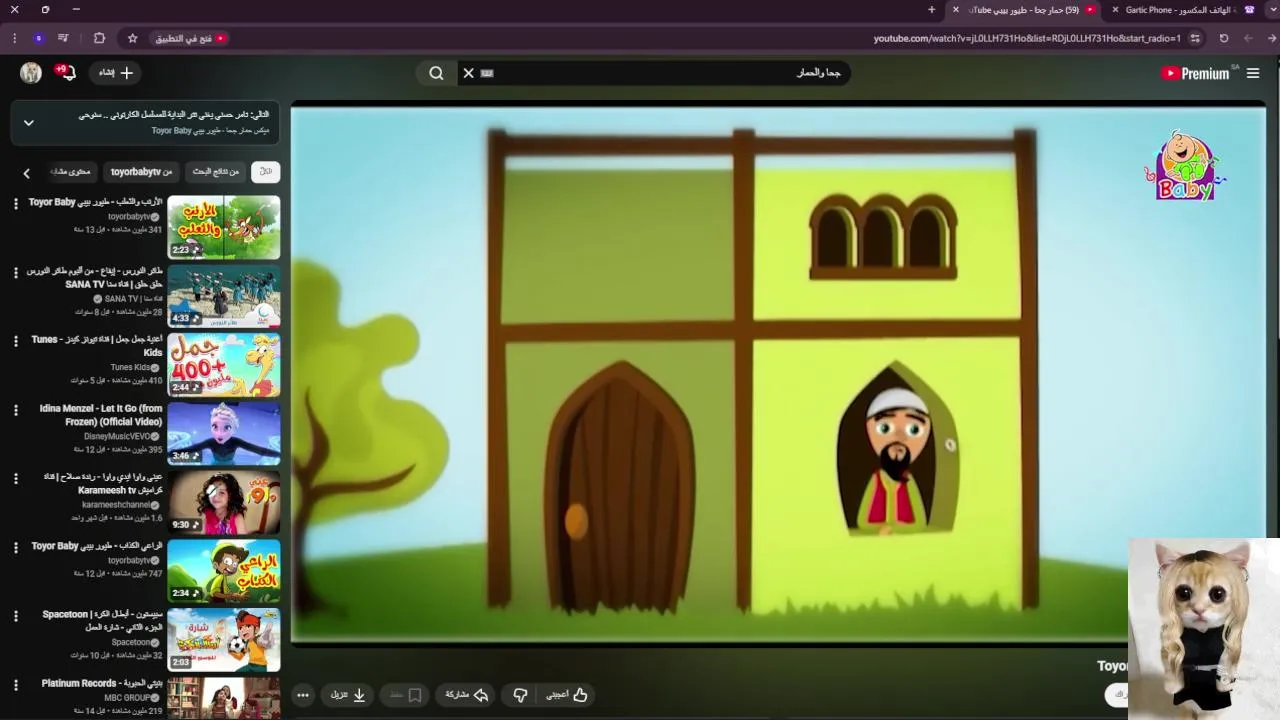Open options menu for Tunes Kids video
Viewport: 1280px width, 720px height.
point(15,342)
